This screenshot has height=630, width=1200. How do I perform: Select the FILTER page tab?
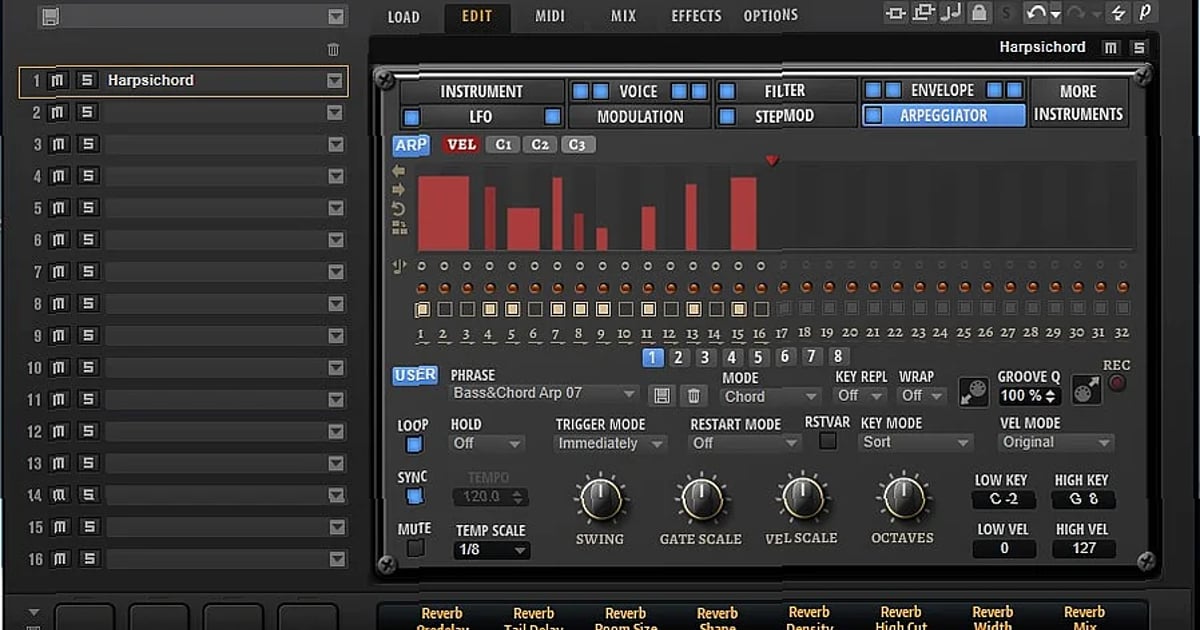tap(785, 90)
